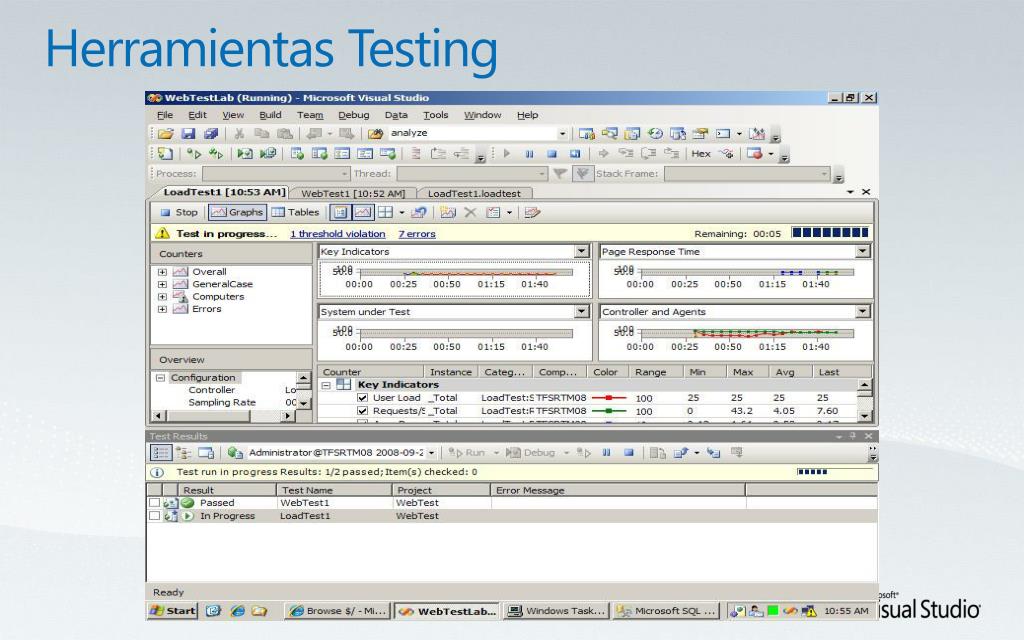Expand the Overall counters node
This screenshot has height=640, width=1024.
(162, 272)
